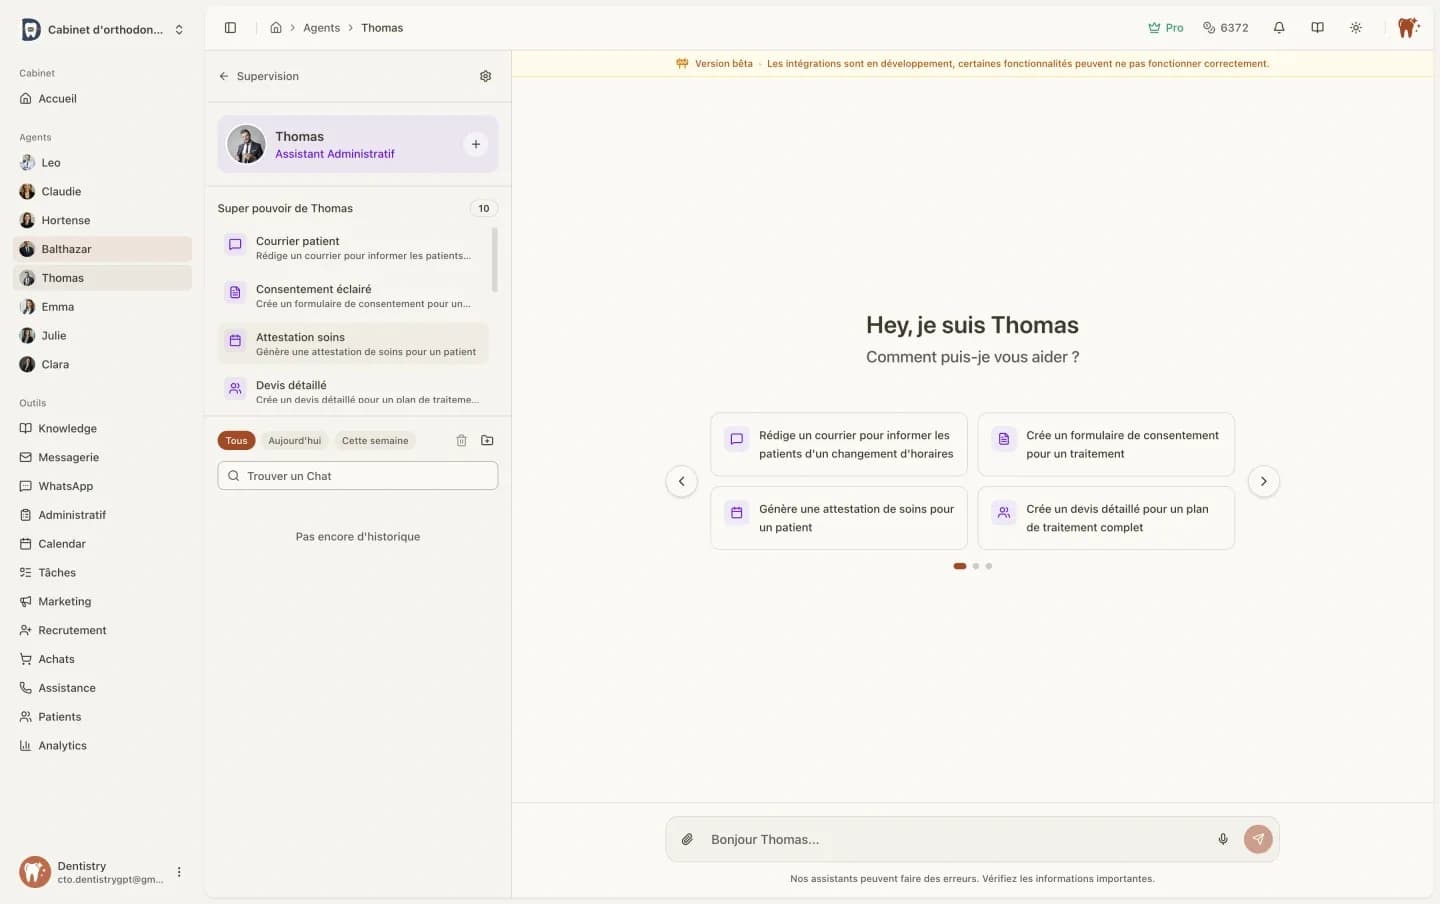Open the Agents breadcrumb item
The height and width of the screenshot is (904, 1440).
click(x=321, y=27)
